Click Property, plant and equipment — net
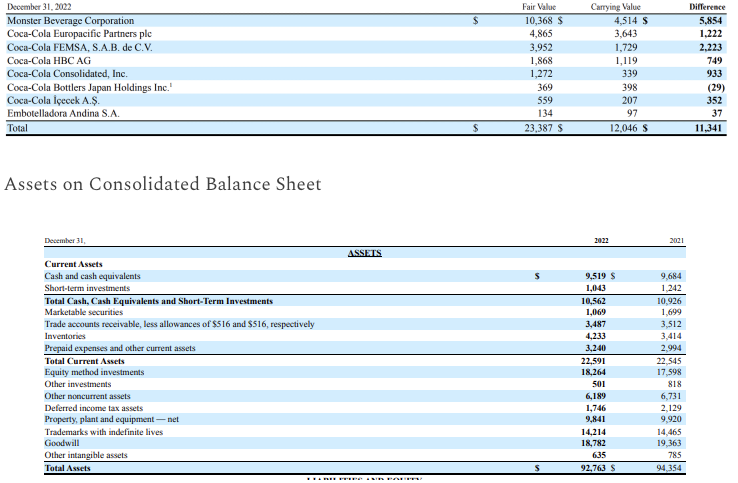 112,419
